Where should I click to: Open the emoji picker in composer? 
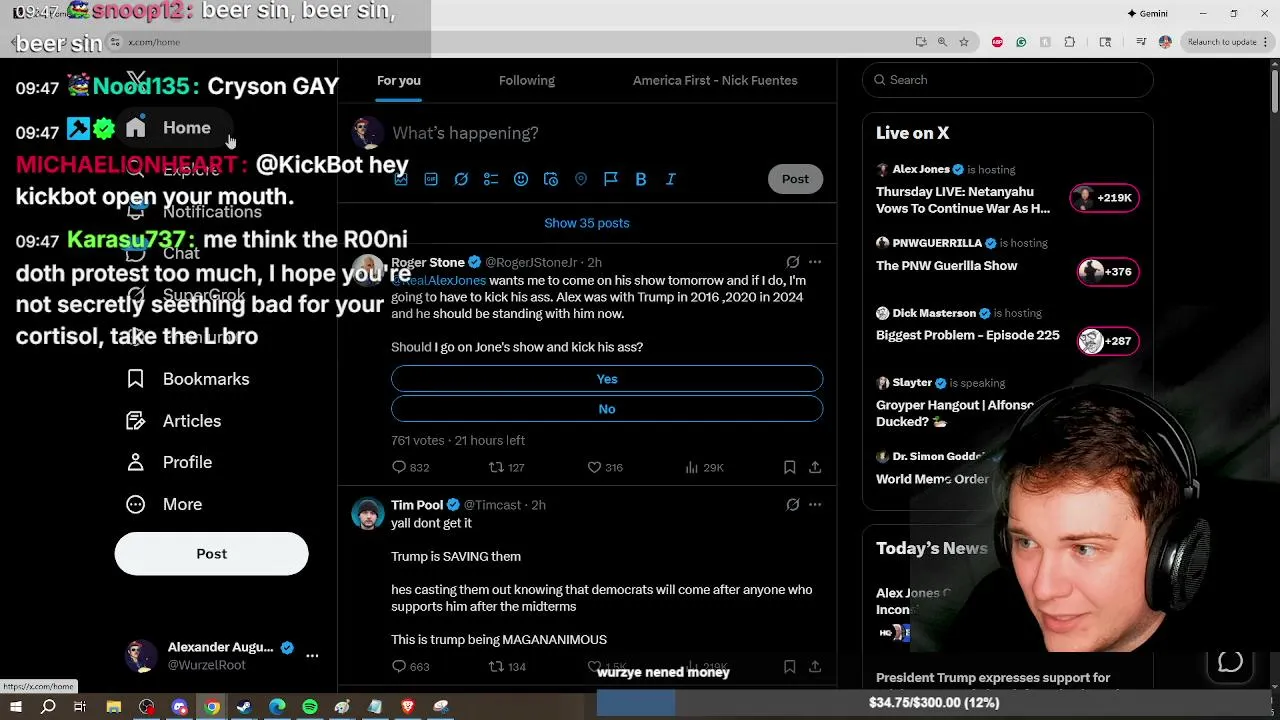pyautogui.click(x=521, y=179)
